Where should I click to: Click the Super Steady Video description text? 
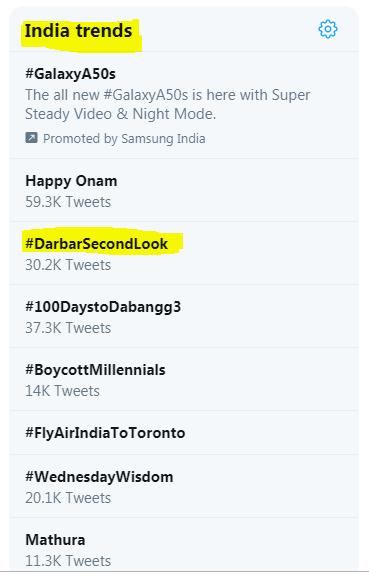(x=168, y=105)
